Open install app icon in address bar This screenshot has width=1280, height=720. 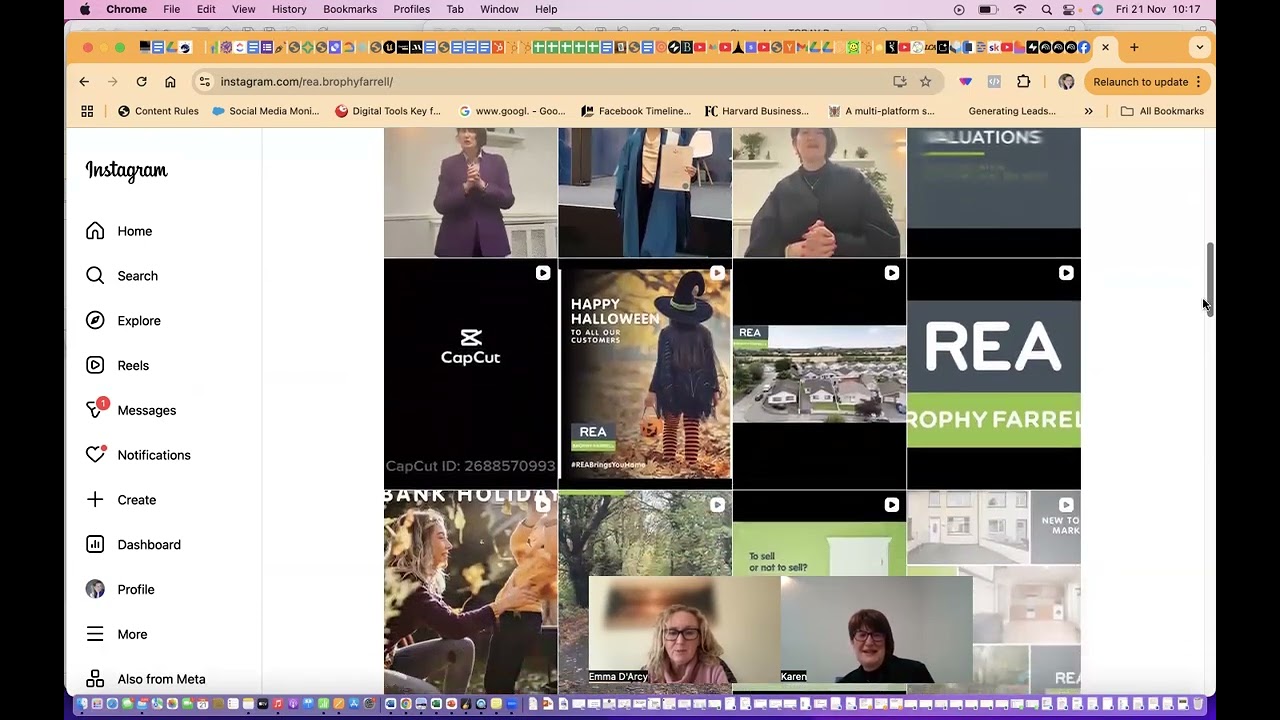tap(900, 82)
